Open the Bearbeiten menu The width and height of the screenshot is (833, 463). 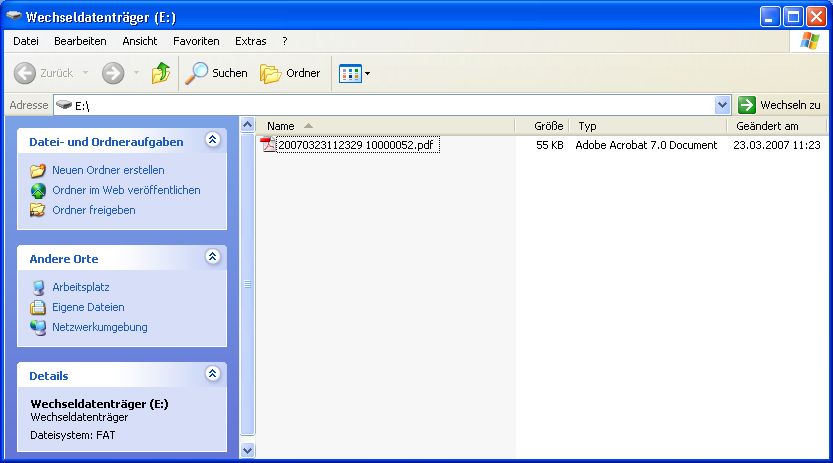pyautogui.click(x=80, y=41)
